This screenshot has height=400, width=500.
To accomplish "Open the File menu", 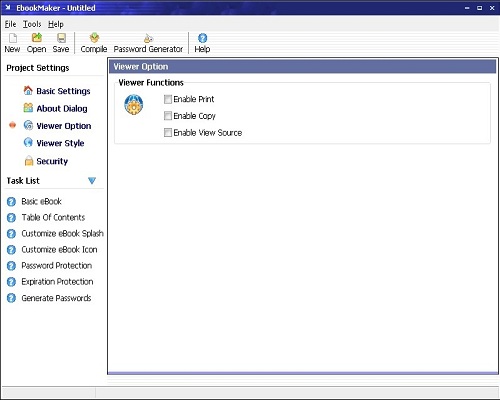I will click(10, 24).
